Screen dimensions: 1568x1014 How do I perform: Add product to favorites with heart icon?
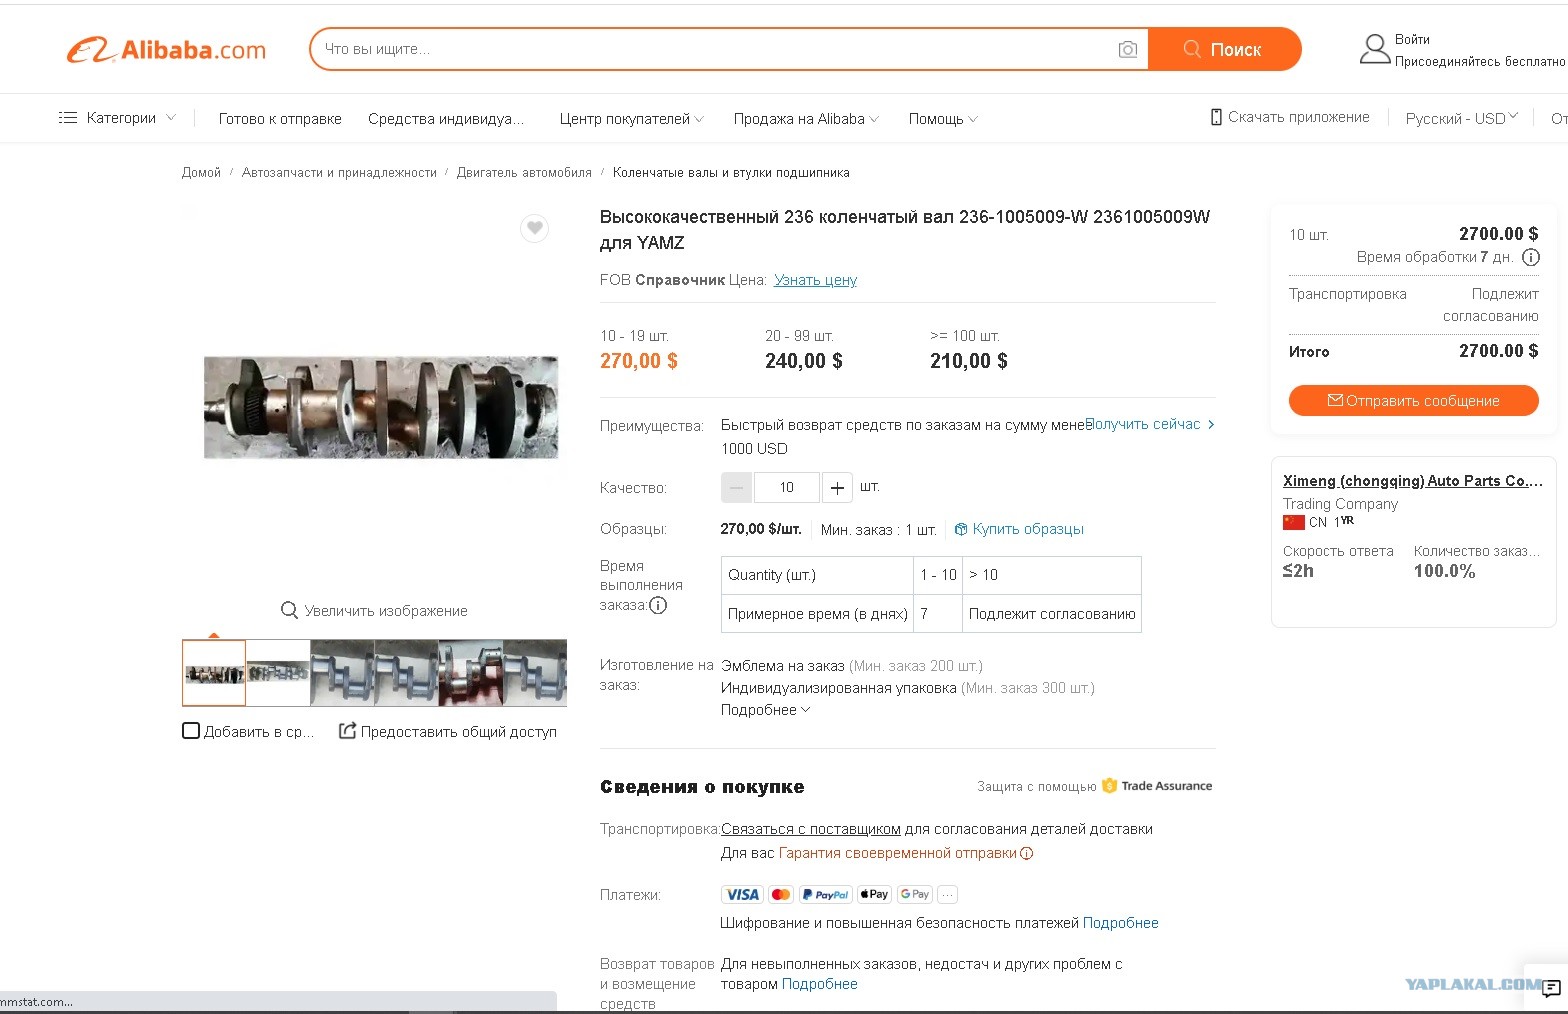click(x=535, y=228)
